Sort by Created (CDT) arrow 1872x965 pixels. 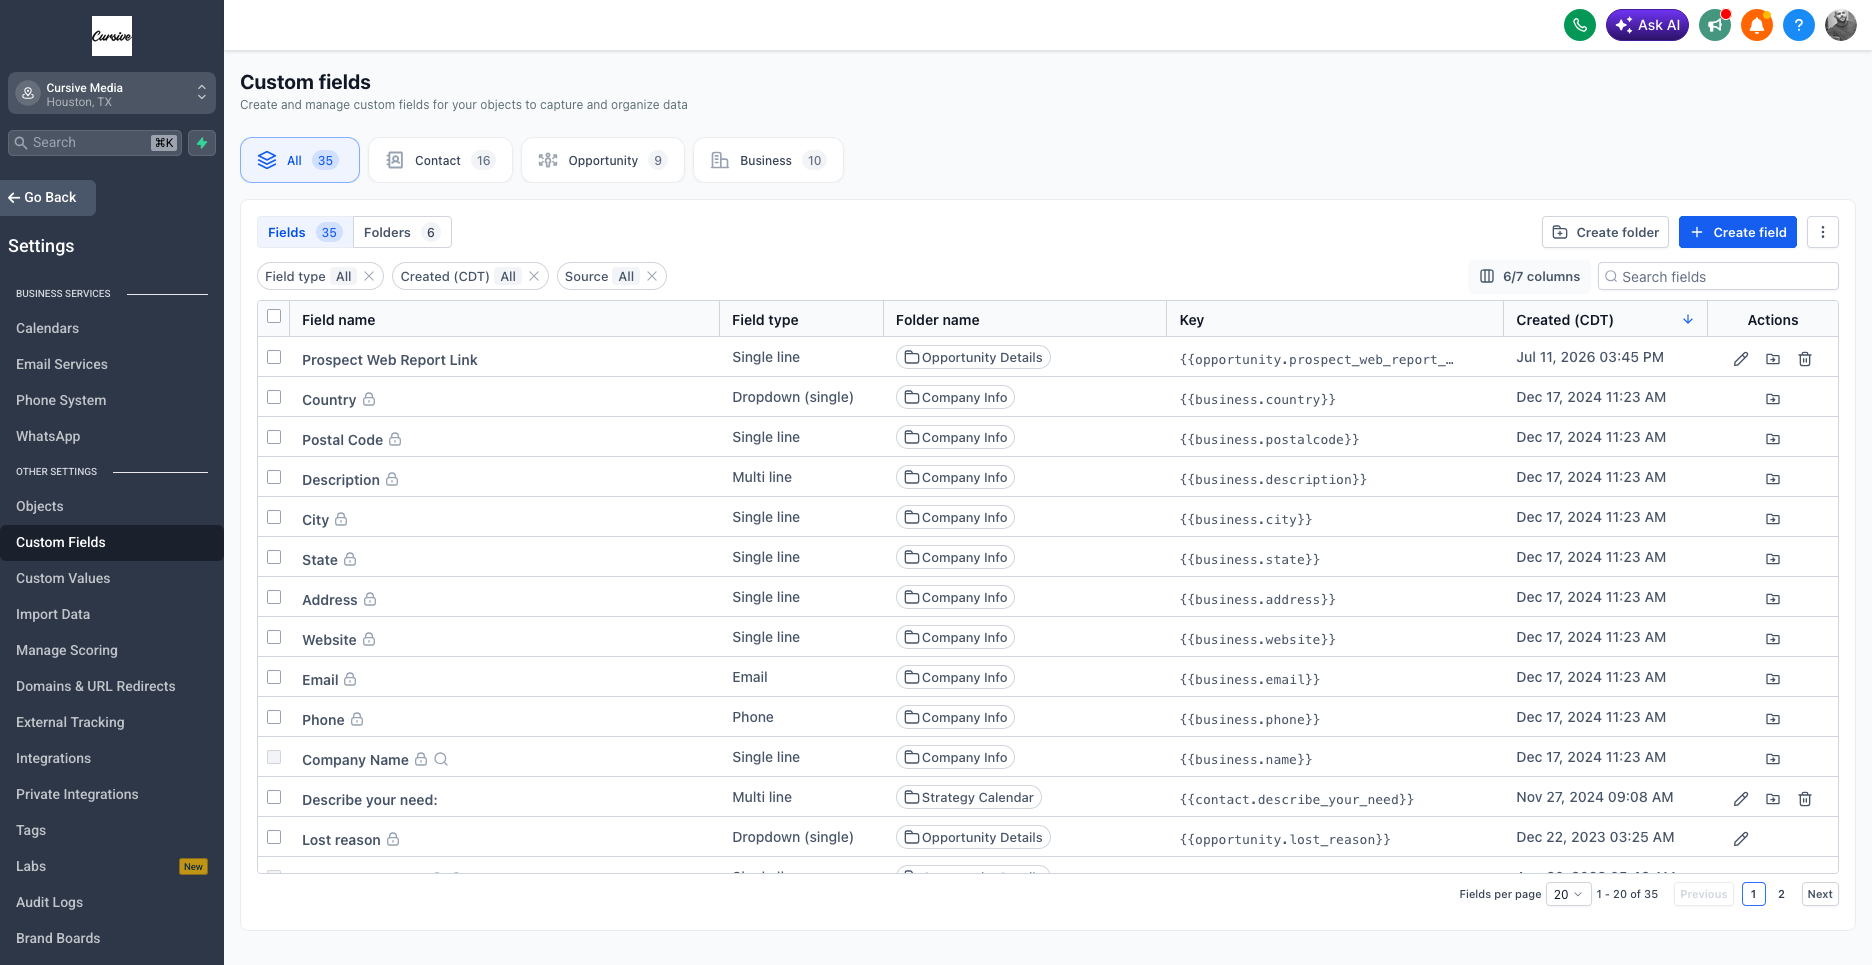coord(1688,319)
